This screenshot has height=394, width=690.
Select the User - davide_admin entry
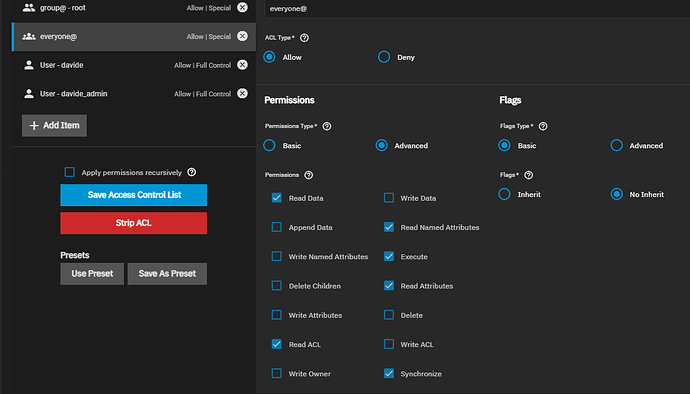[x=134, y=94]
